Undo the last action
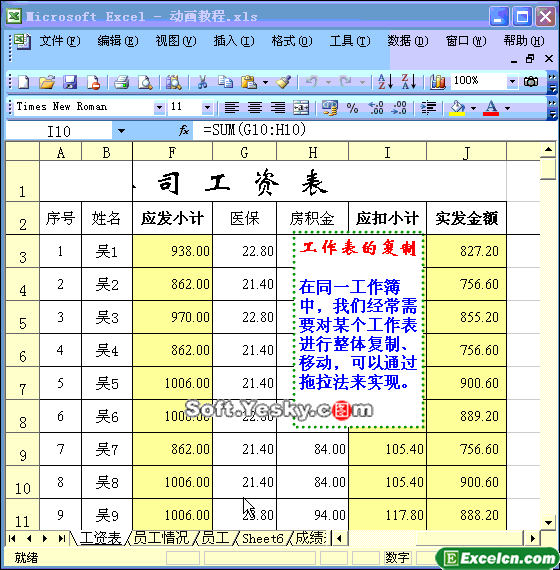Image resolution: width=560 pixels, height=570 pixels. tap(312, 82)
